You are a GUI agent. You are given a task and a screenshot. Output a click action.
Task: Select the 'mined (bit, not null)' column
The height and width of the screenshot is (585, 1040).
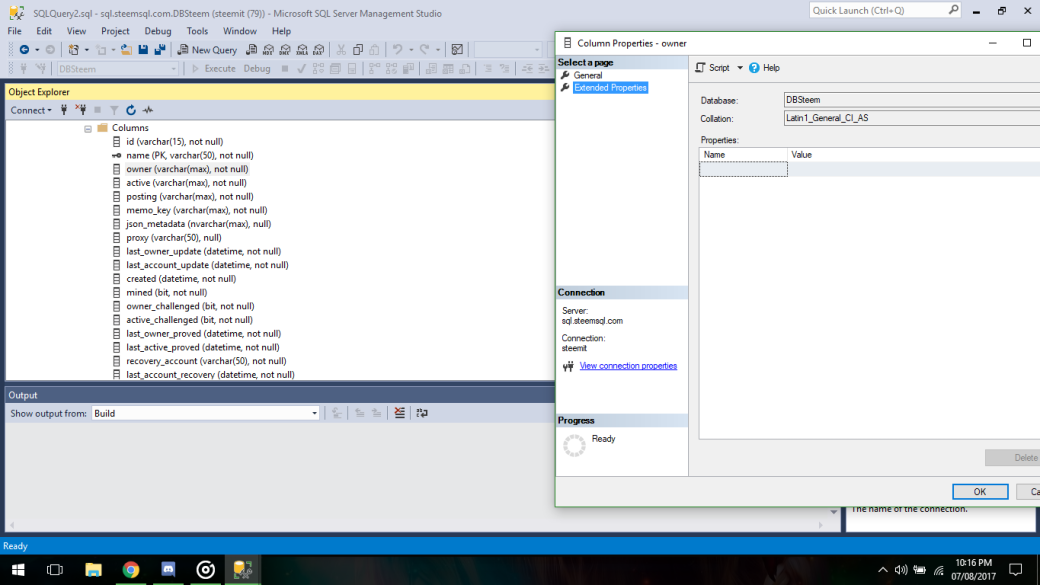coord(166,292)
